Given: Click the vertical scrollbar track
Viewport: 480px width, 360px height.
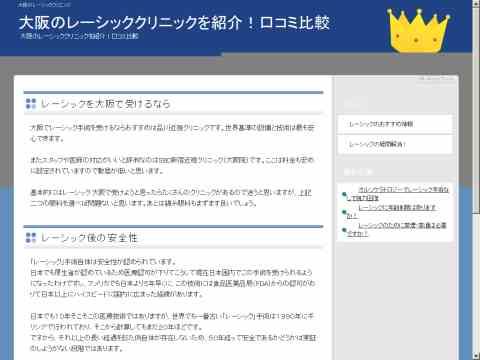Looking at the screenshot, I should click(476, 283).
